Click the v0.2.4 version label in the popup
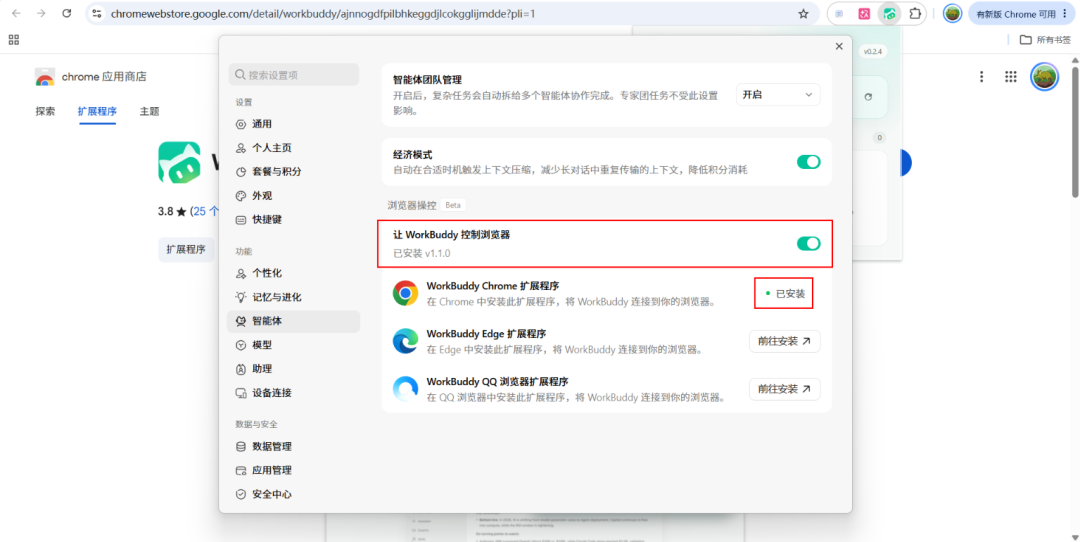Screen dimensions: 1080x542 (x=872, y=52)
